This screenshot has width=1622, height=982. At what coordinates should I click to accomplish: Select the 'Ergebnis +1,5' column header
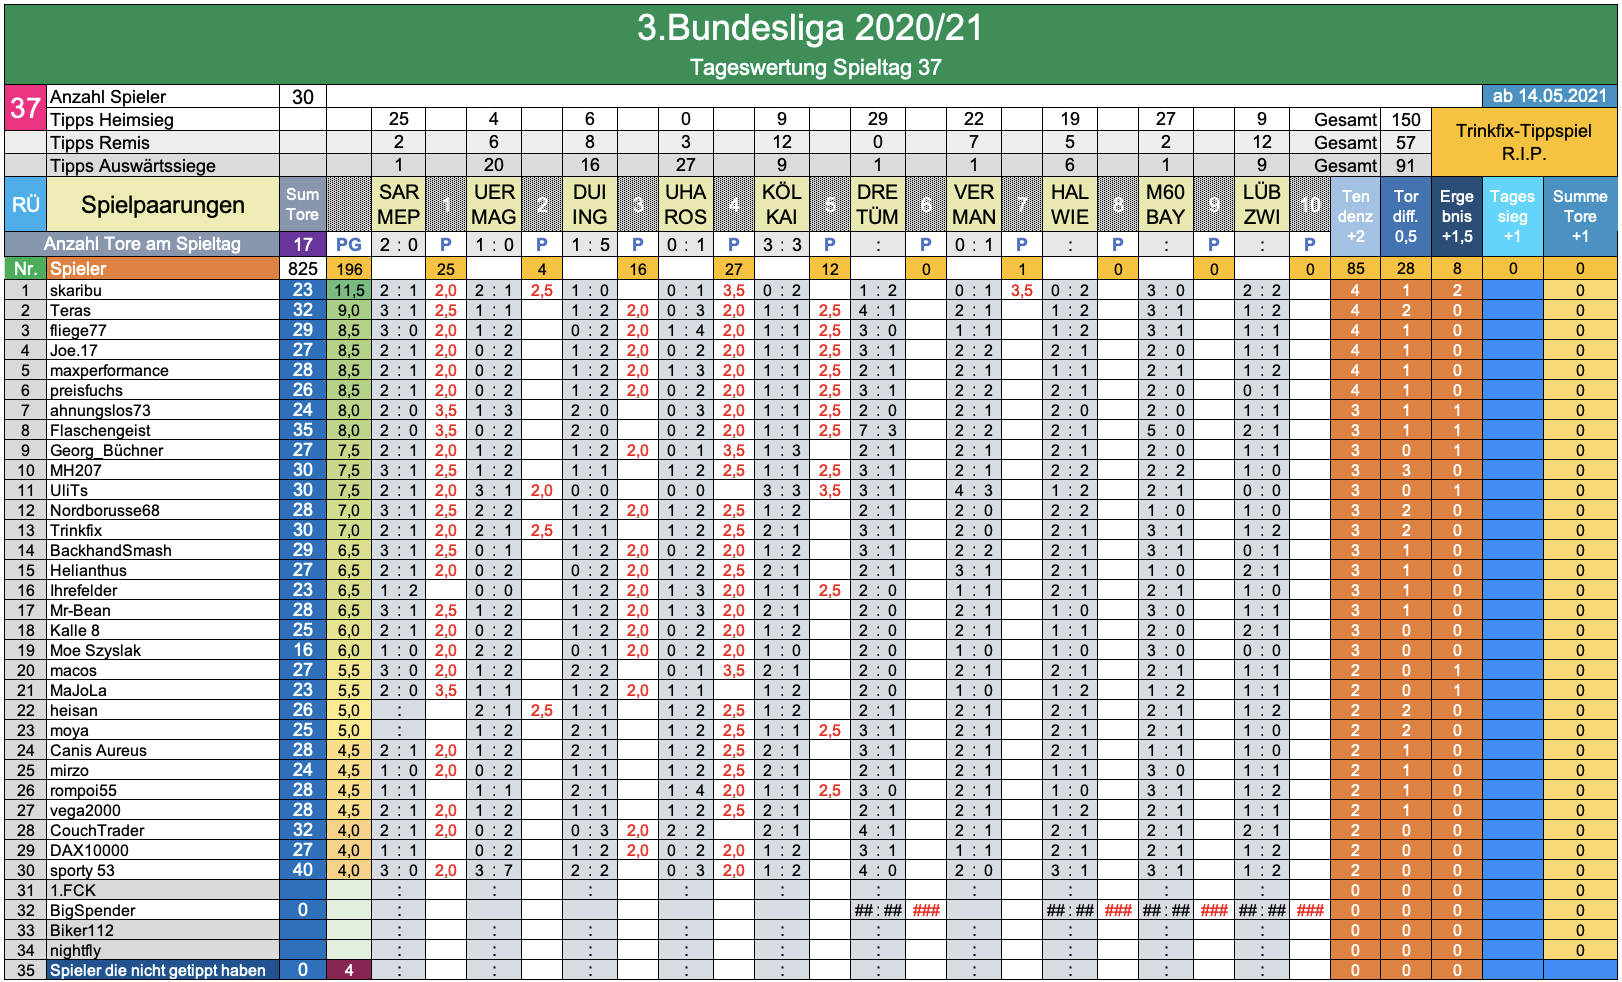point(1457,216)
